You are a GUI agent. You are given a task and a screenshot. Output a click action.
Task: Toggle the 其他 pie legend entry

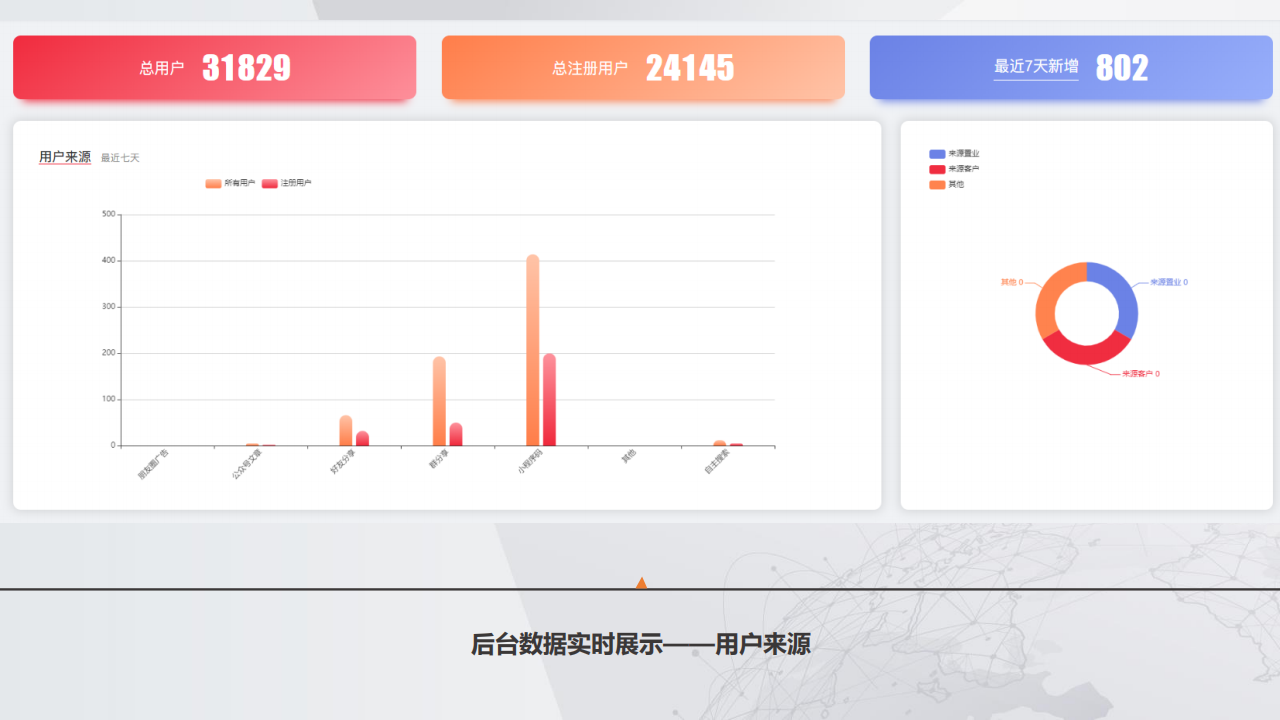947,184
